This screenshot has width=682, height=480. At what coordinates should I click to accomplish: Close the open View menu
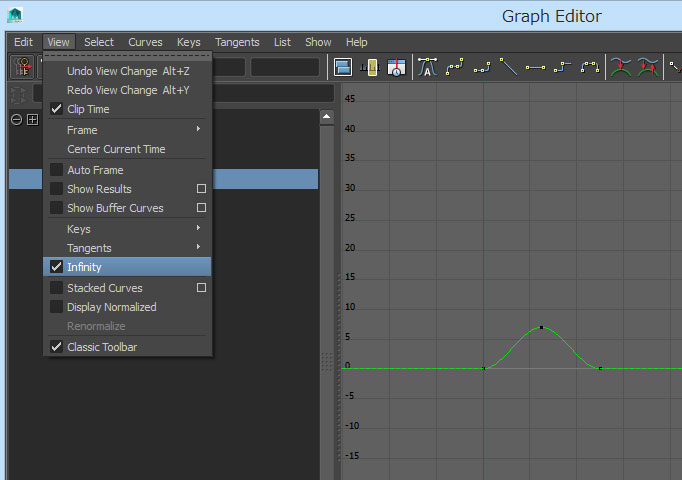point(58,42)
